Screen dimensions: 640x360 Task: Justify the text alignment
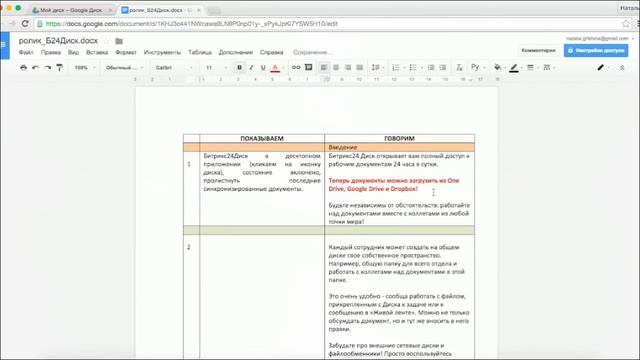(360, 67)
